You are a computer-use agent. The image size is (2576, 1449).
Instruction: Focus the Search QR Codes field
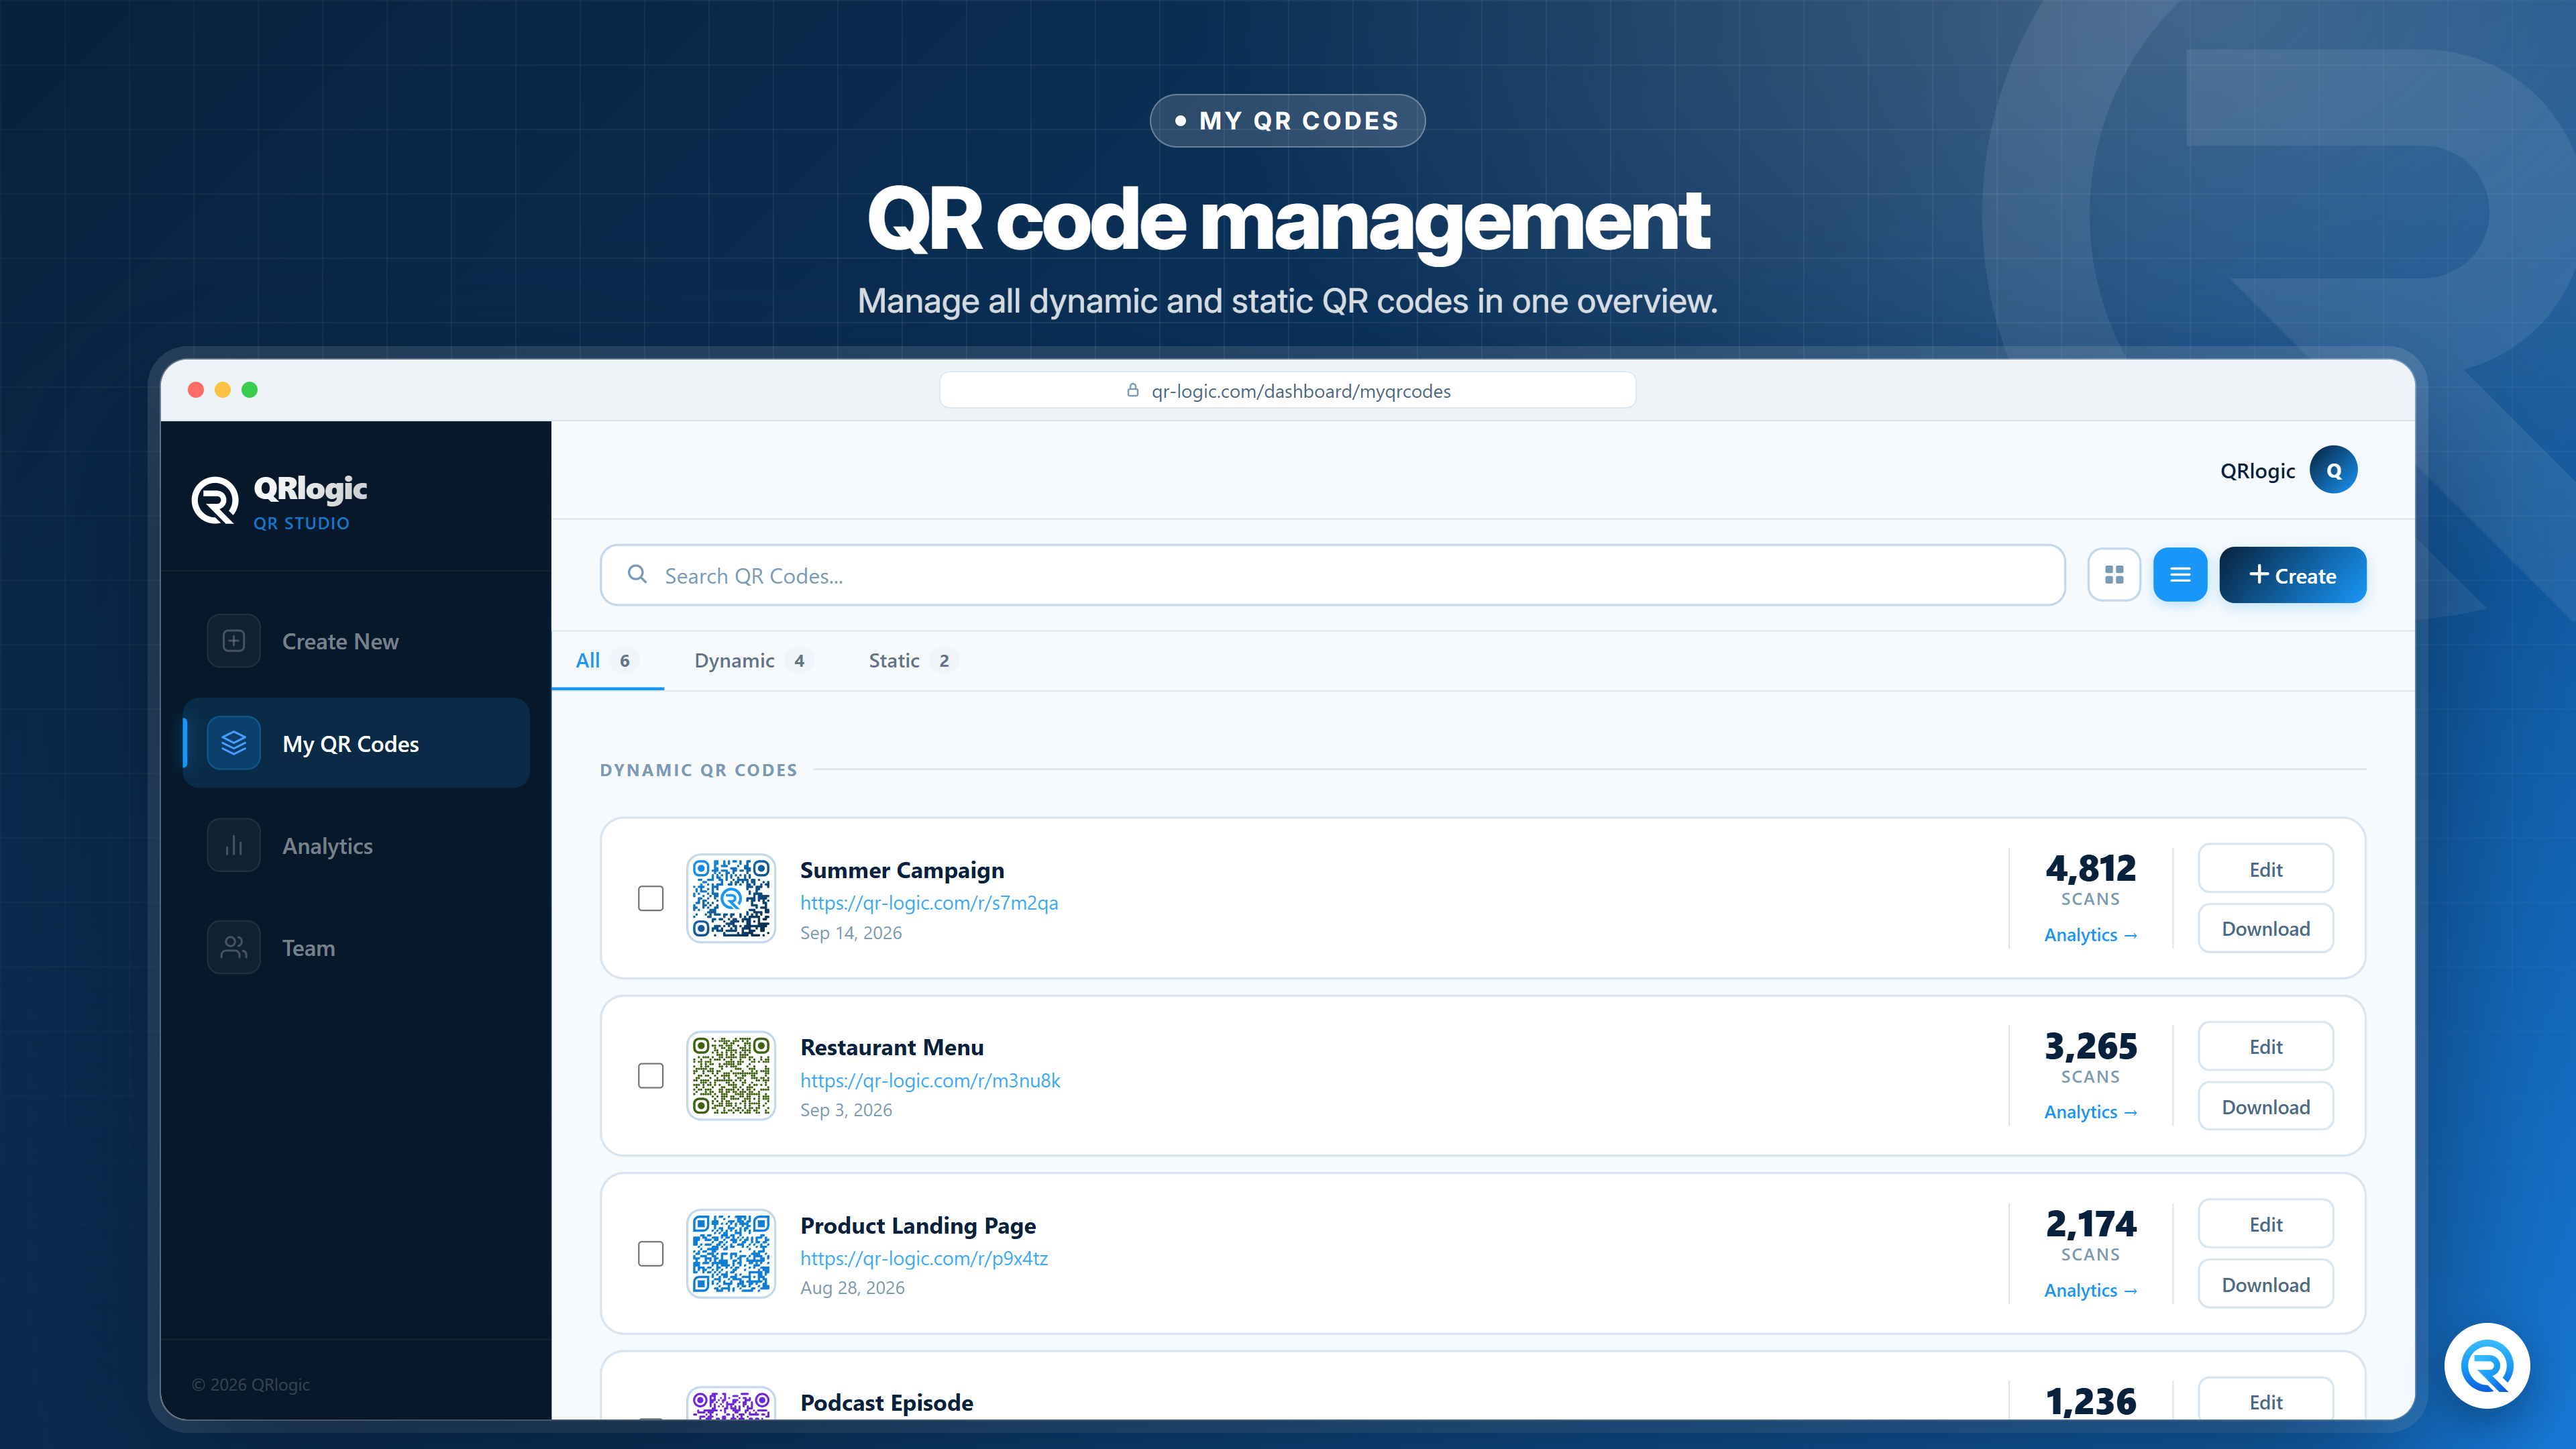tap(1332, 575)
